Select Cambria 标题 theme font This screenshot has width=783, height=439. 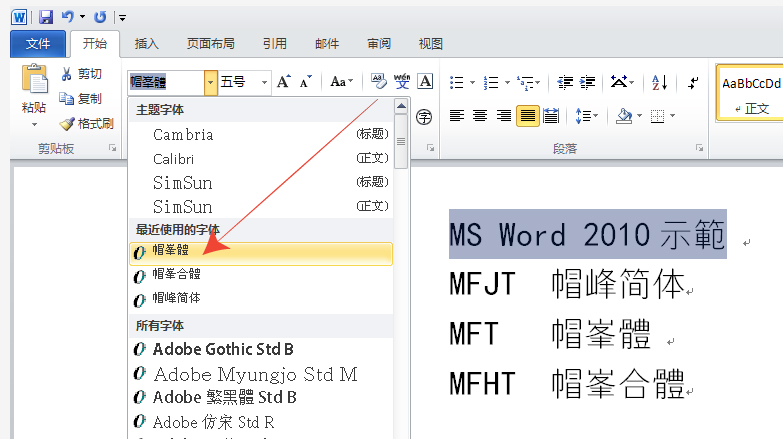coord(261,134)
